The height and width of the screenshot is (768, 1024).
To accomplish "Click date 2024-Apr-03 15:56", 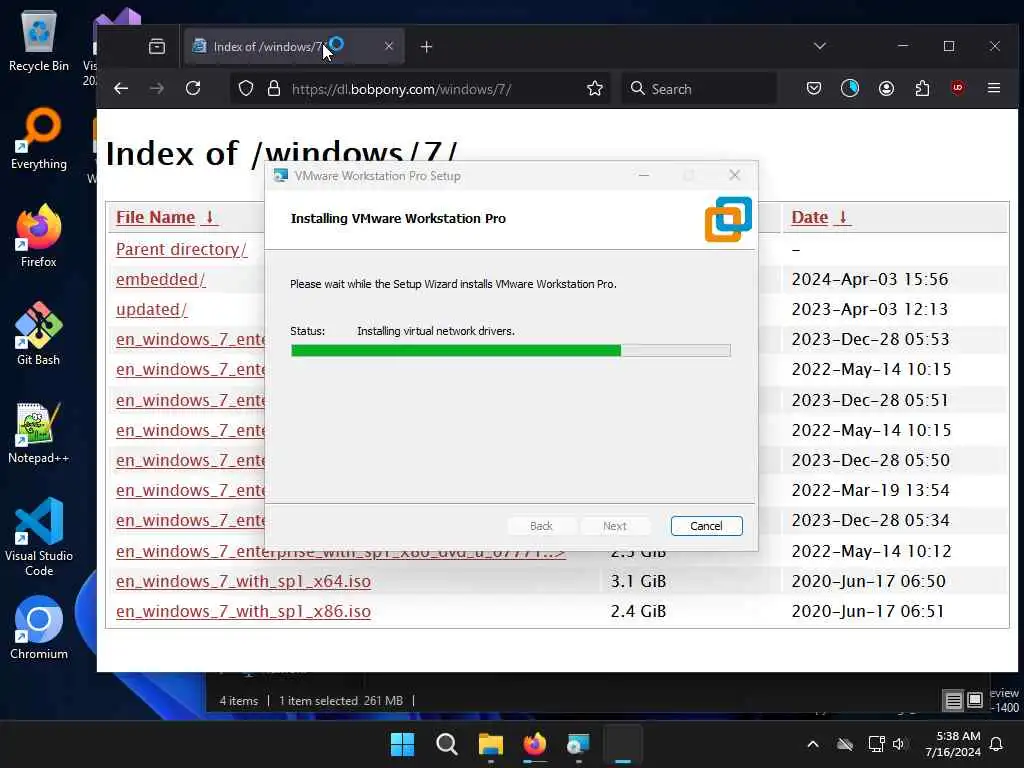I will click(x=869, y=280).
